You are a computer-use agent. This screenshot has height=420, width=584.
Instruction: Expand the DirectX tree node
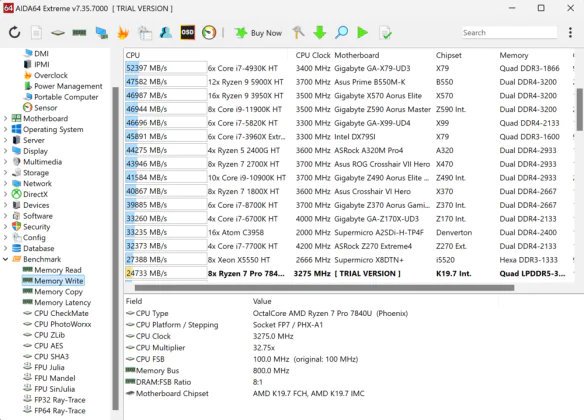tap(5, 194)
